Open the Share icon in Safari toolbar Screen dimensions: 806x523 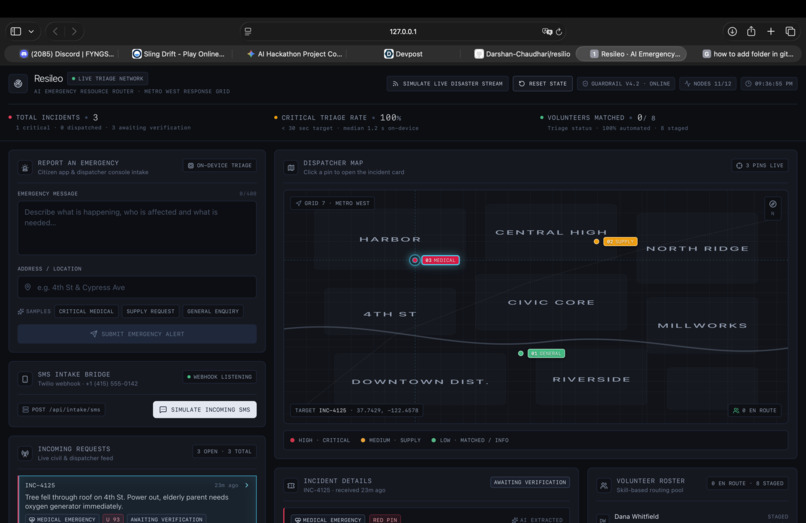click(x=751, y=31)
